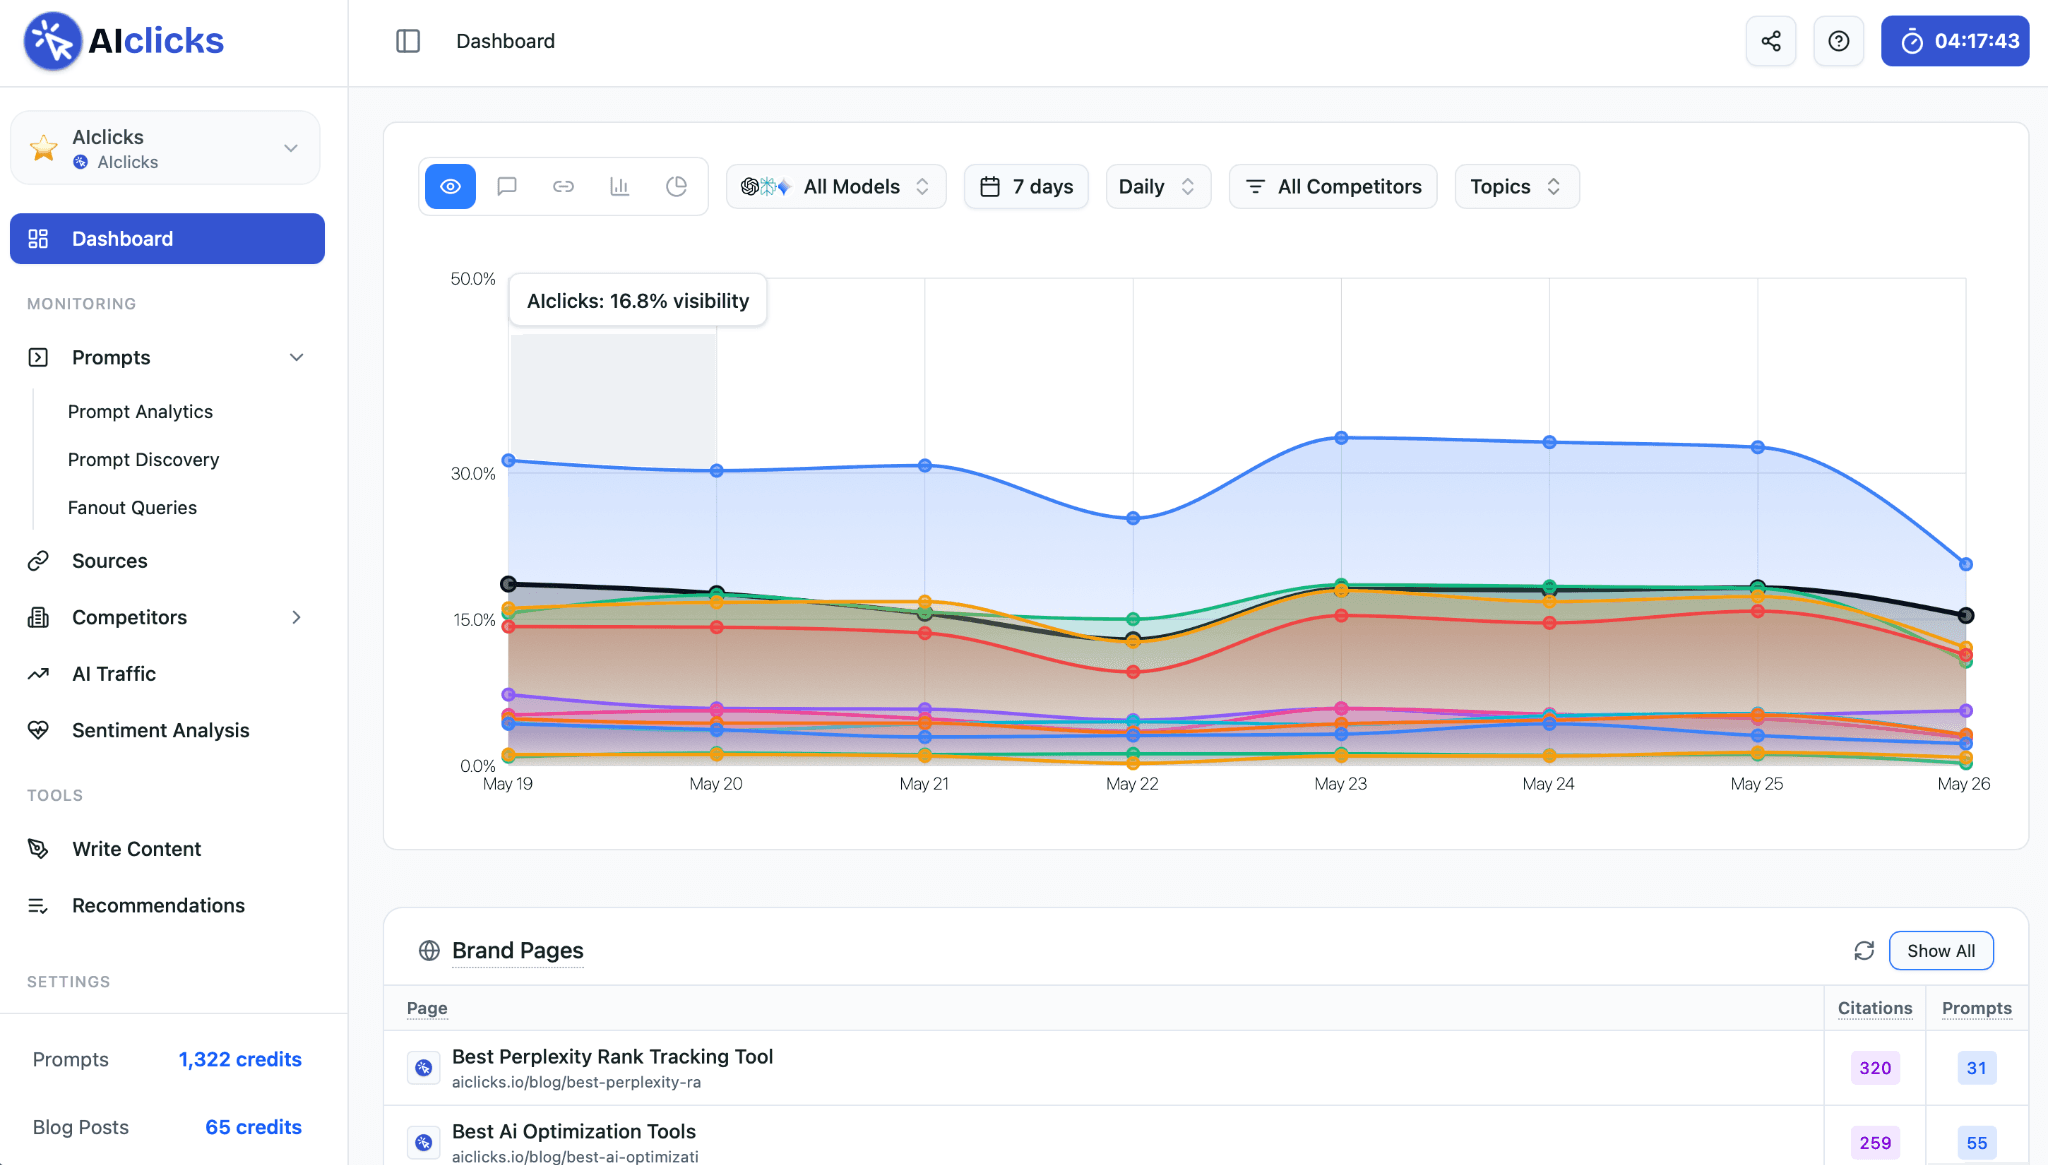Click the black AIclicks May 26 data point

click(x=1965, y=615)
